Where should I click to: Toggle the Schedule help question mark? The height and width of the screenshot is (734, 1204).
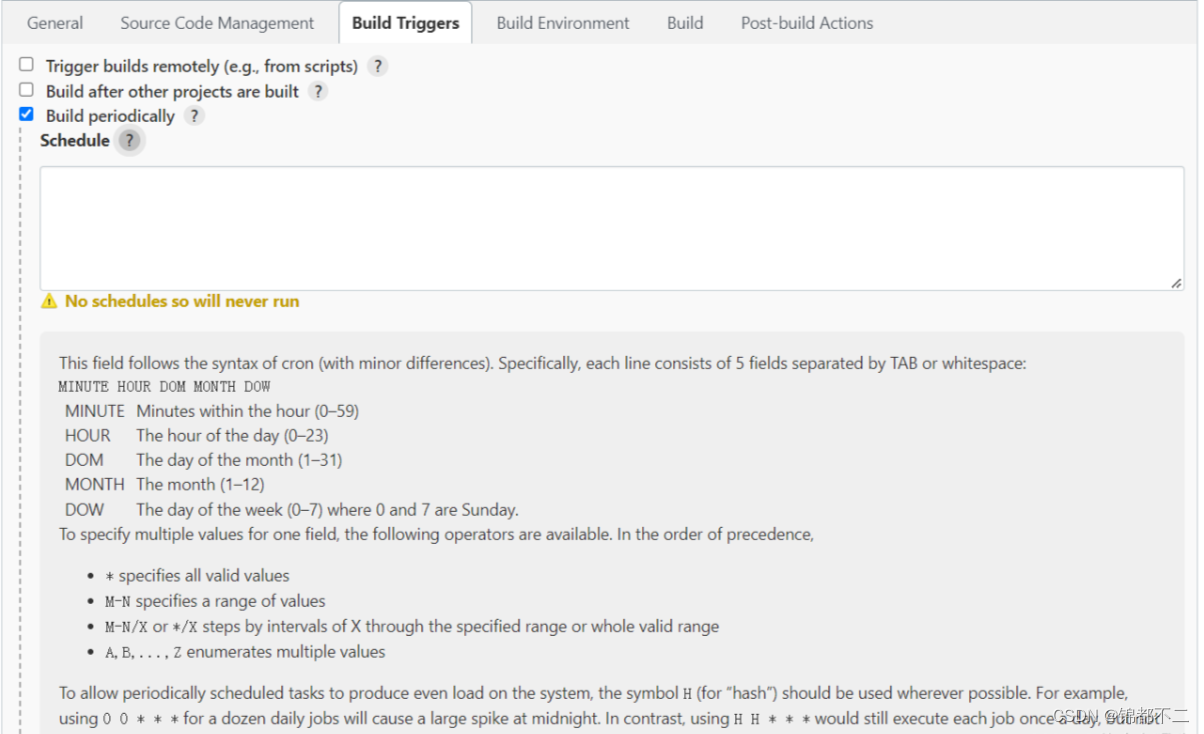tap(128, 141)
